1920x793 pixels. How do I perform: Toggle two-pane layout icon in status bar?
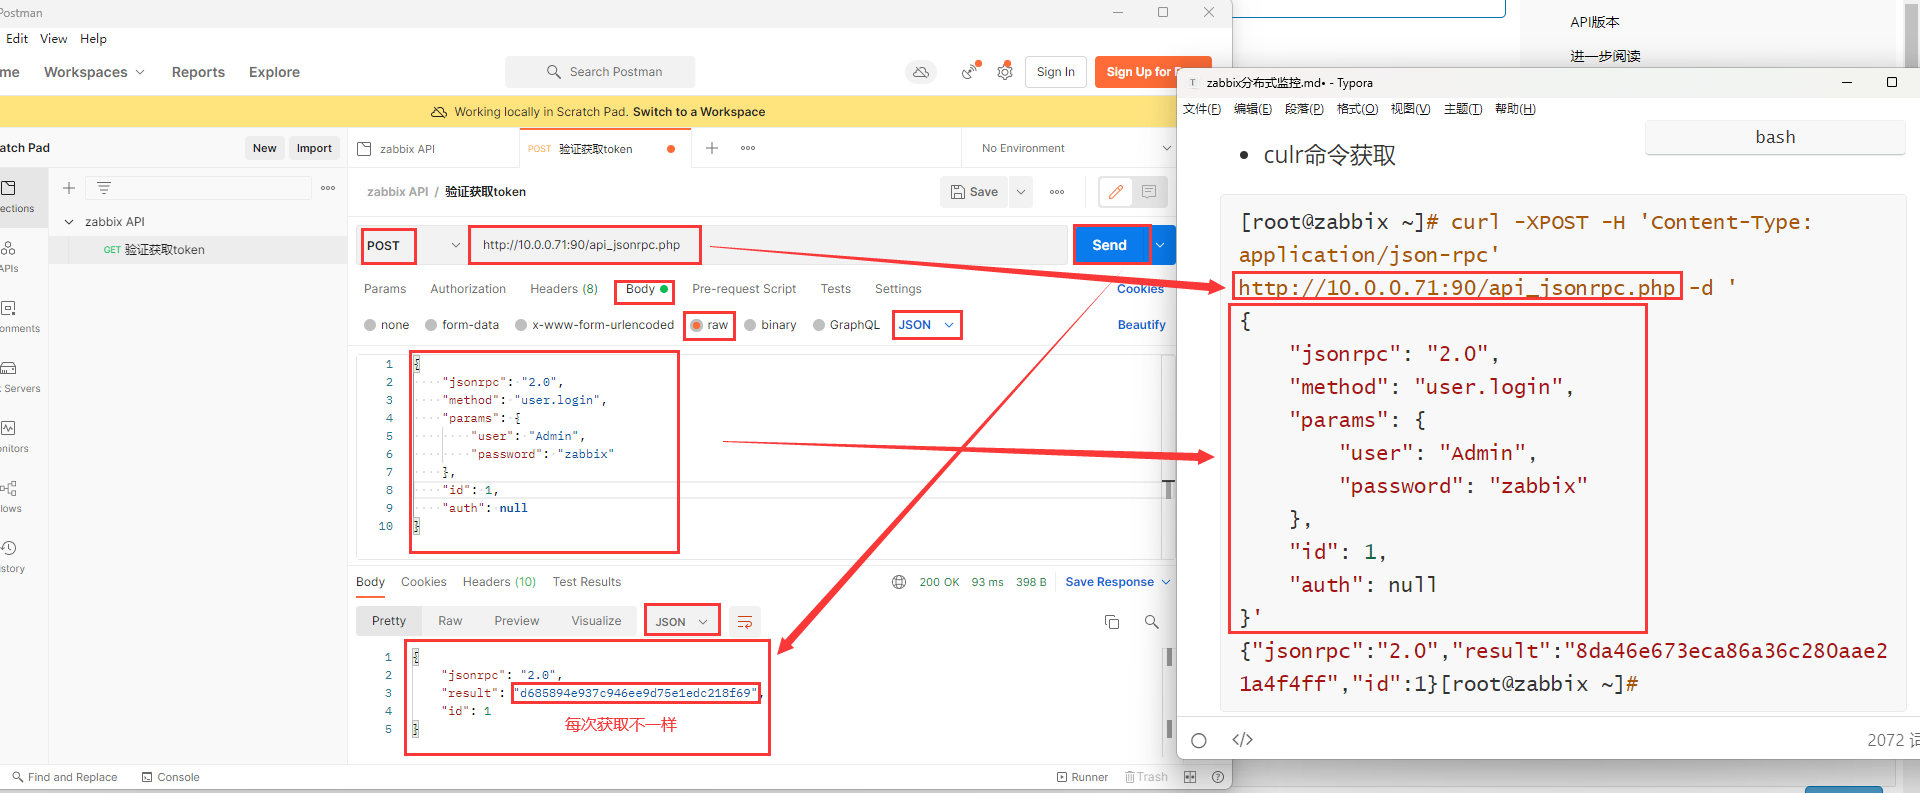point(1190,777)
